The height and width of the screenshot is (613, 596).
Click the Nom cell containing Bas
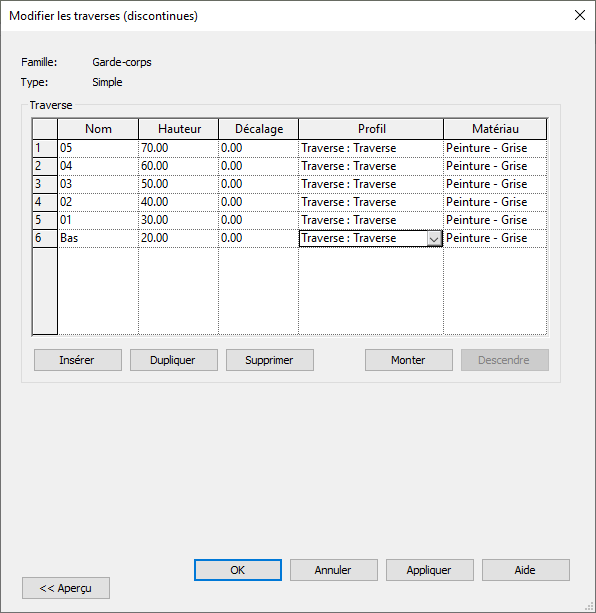(x=98, y=238)
